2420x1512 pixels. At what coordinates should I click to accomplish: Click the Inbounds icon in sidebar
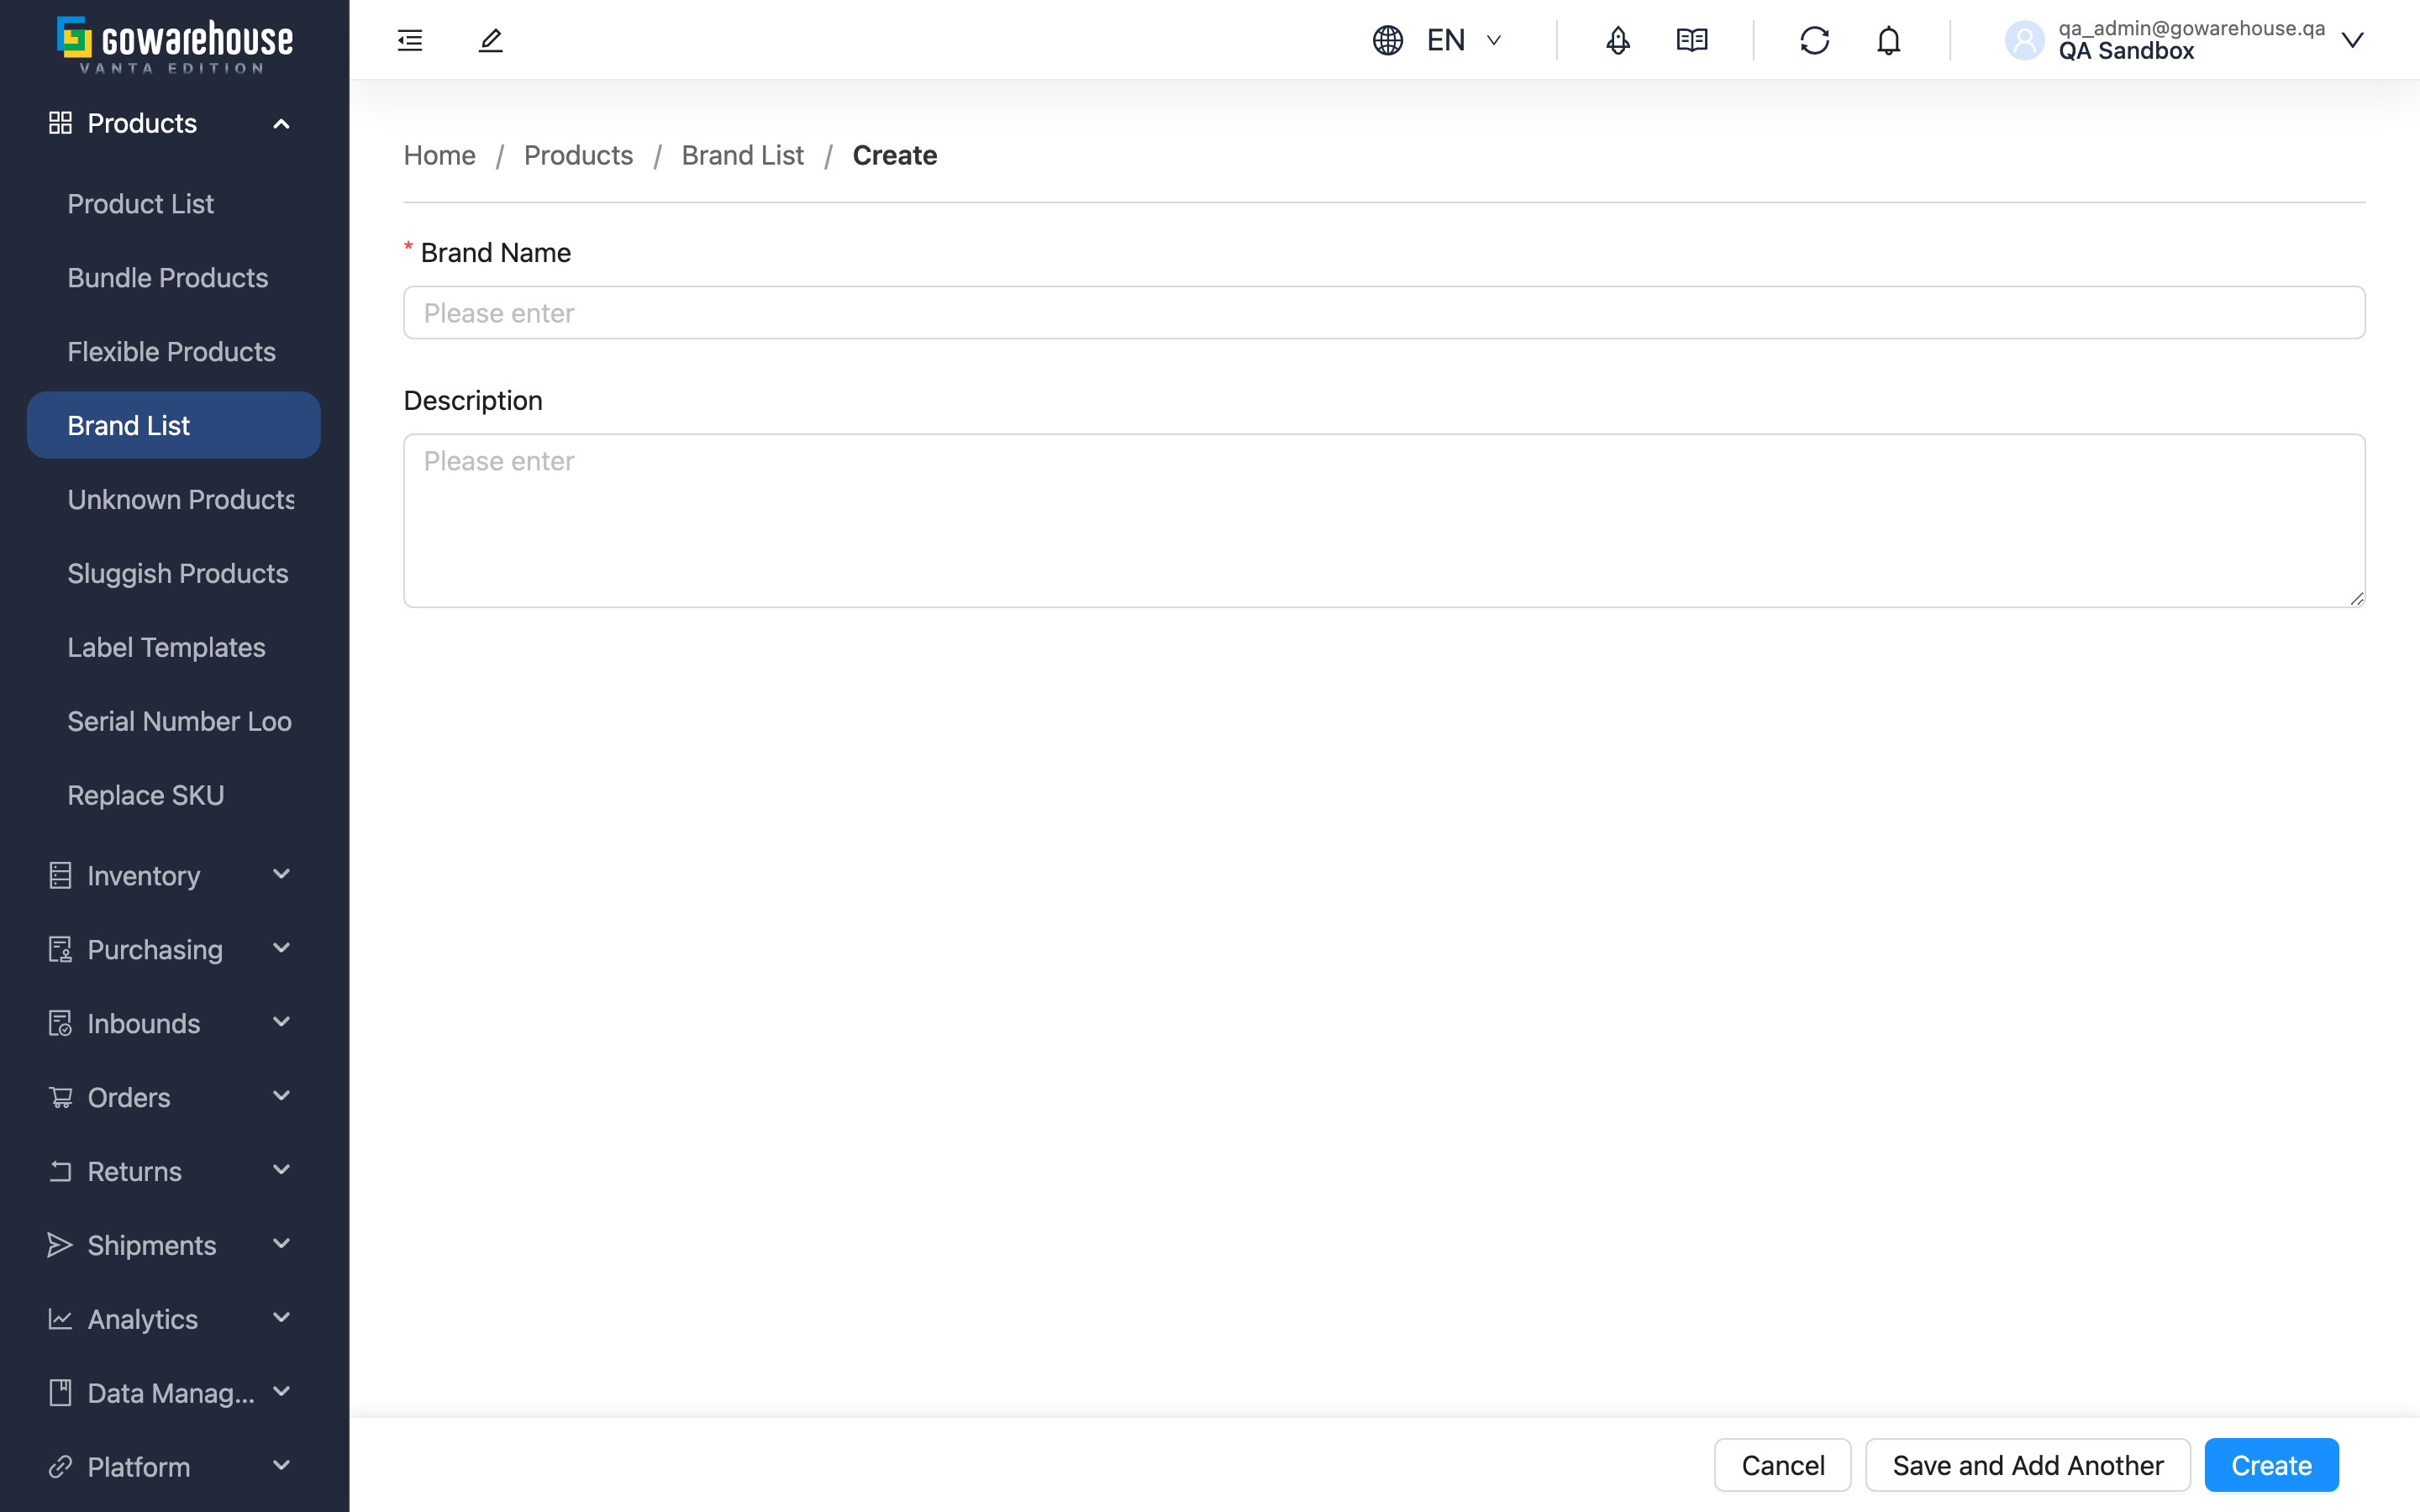pyautogui.click(x=60, y=1023)
